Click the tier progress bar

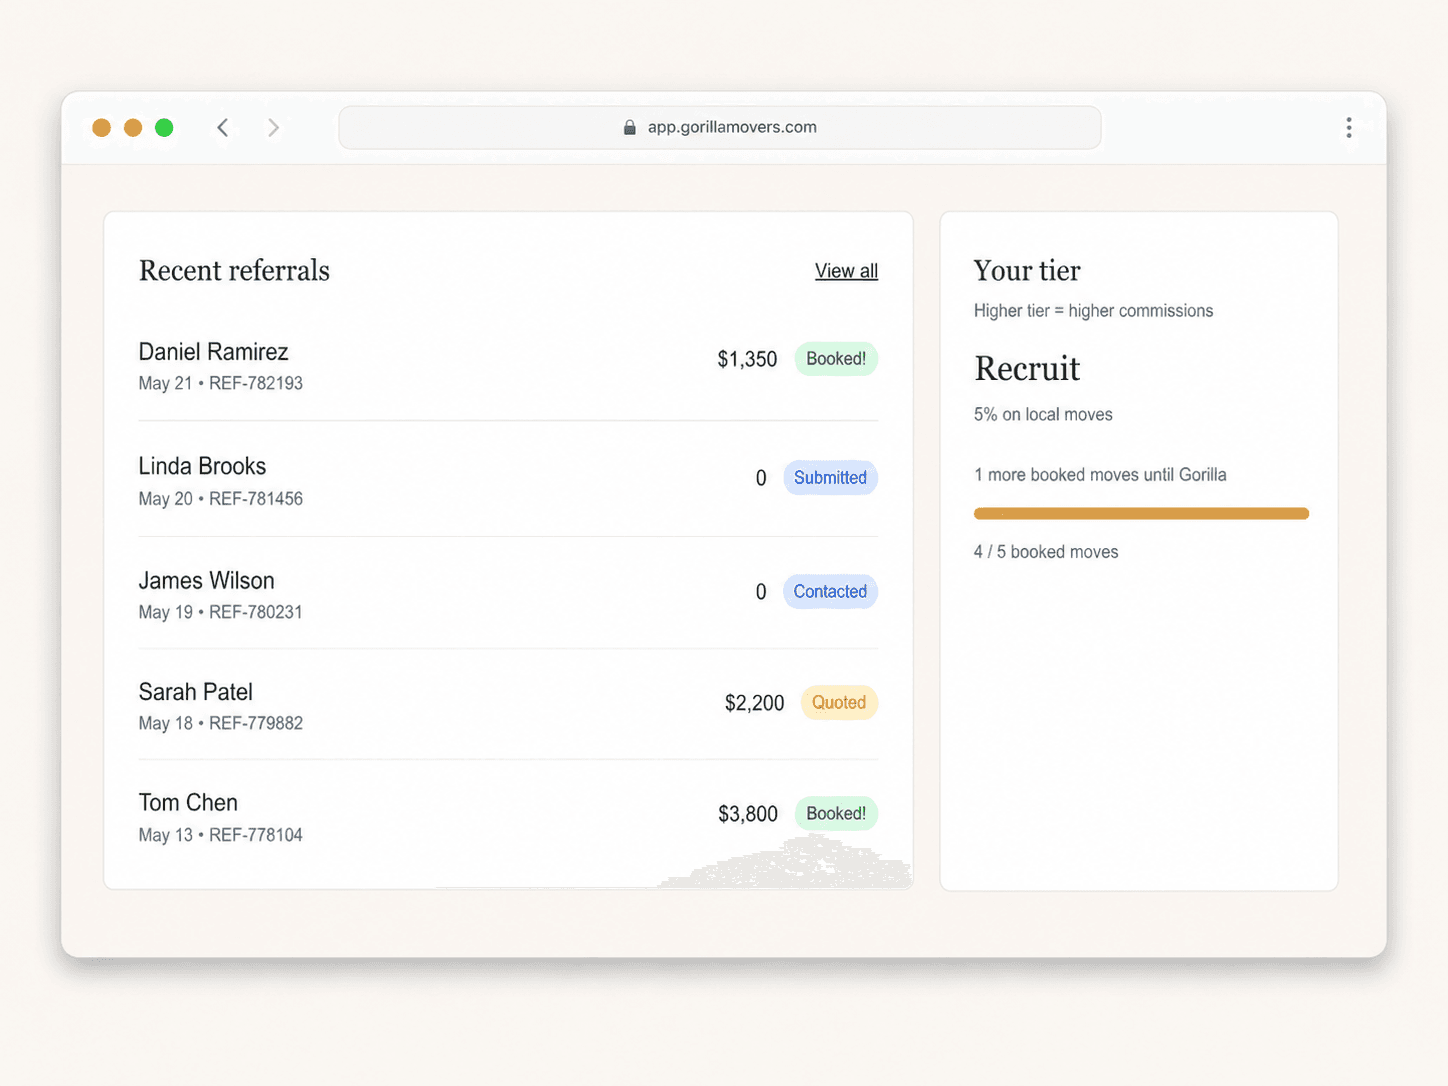click(x=1141, y=514)
